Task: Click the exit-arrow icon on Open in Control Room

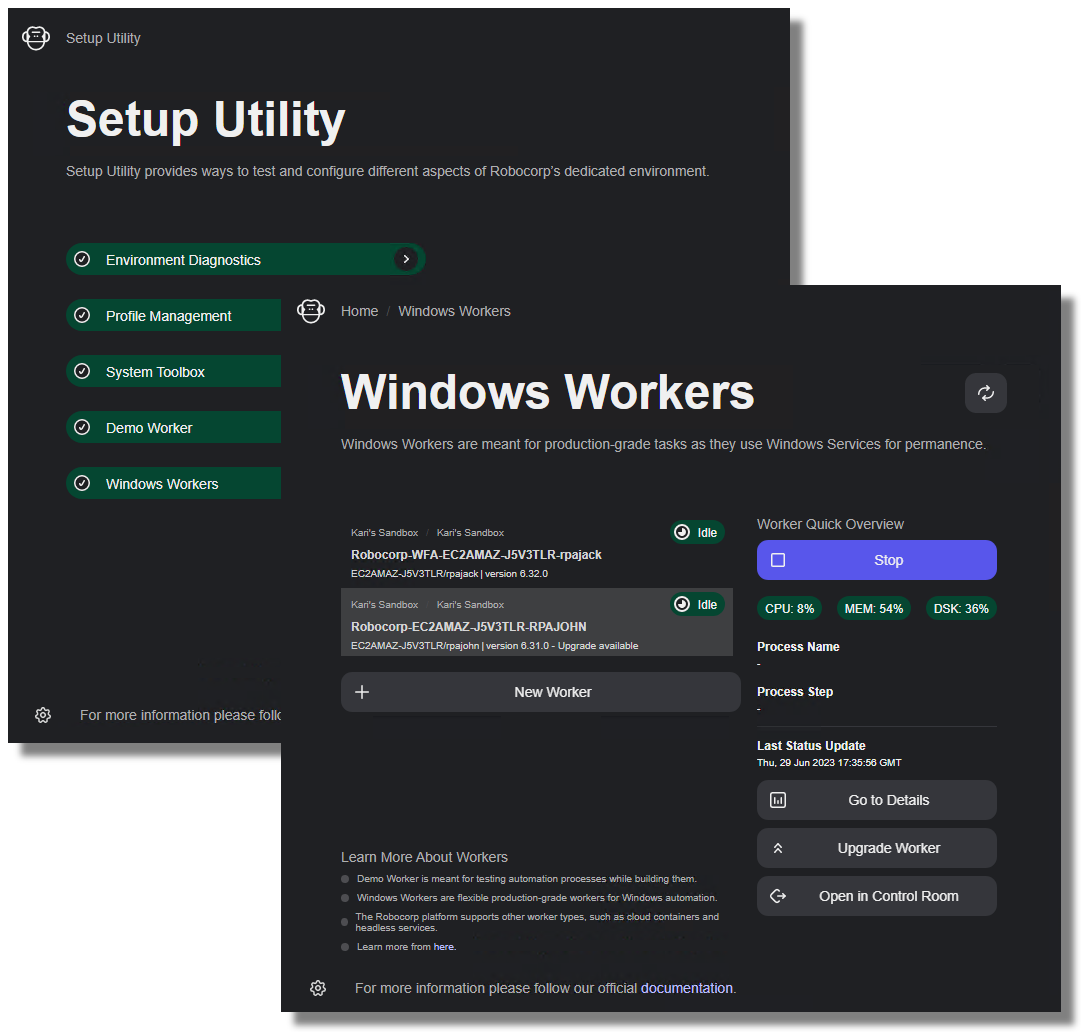Action: coord(778,896)
